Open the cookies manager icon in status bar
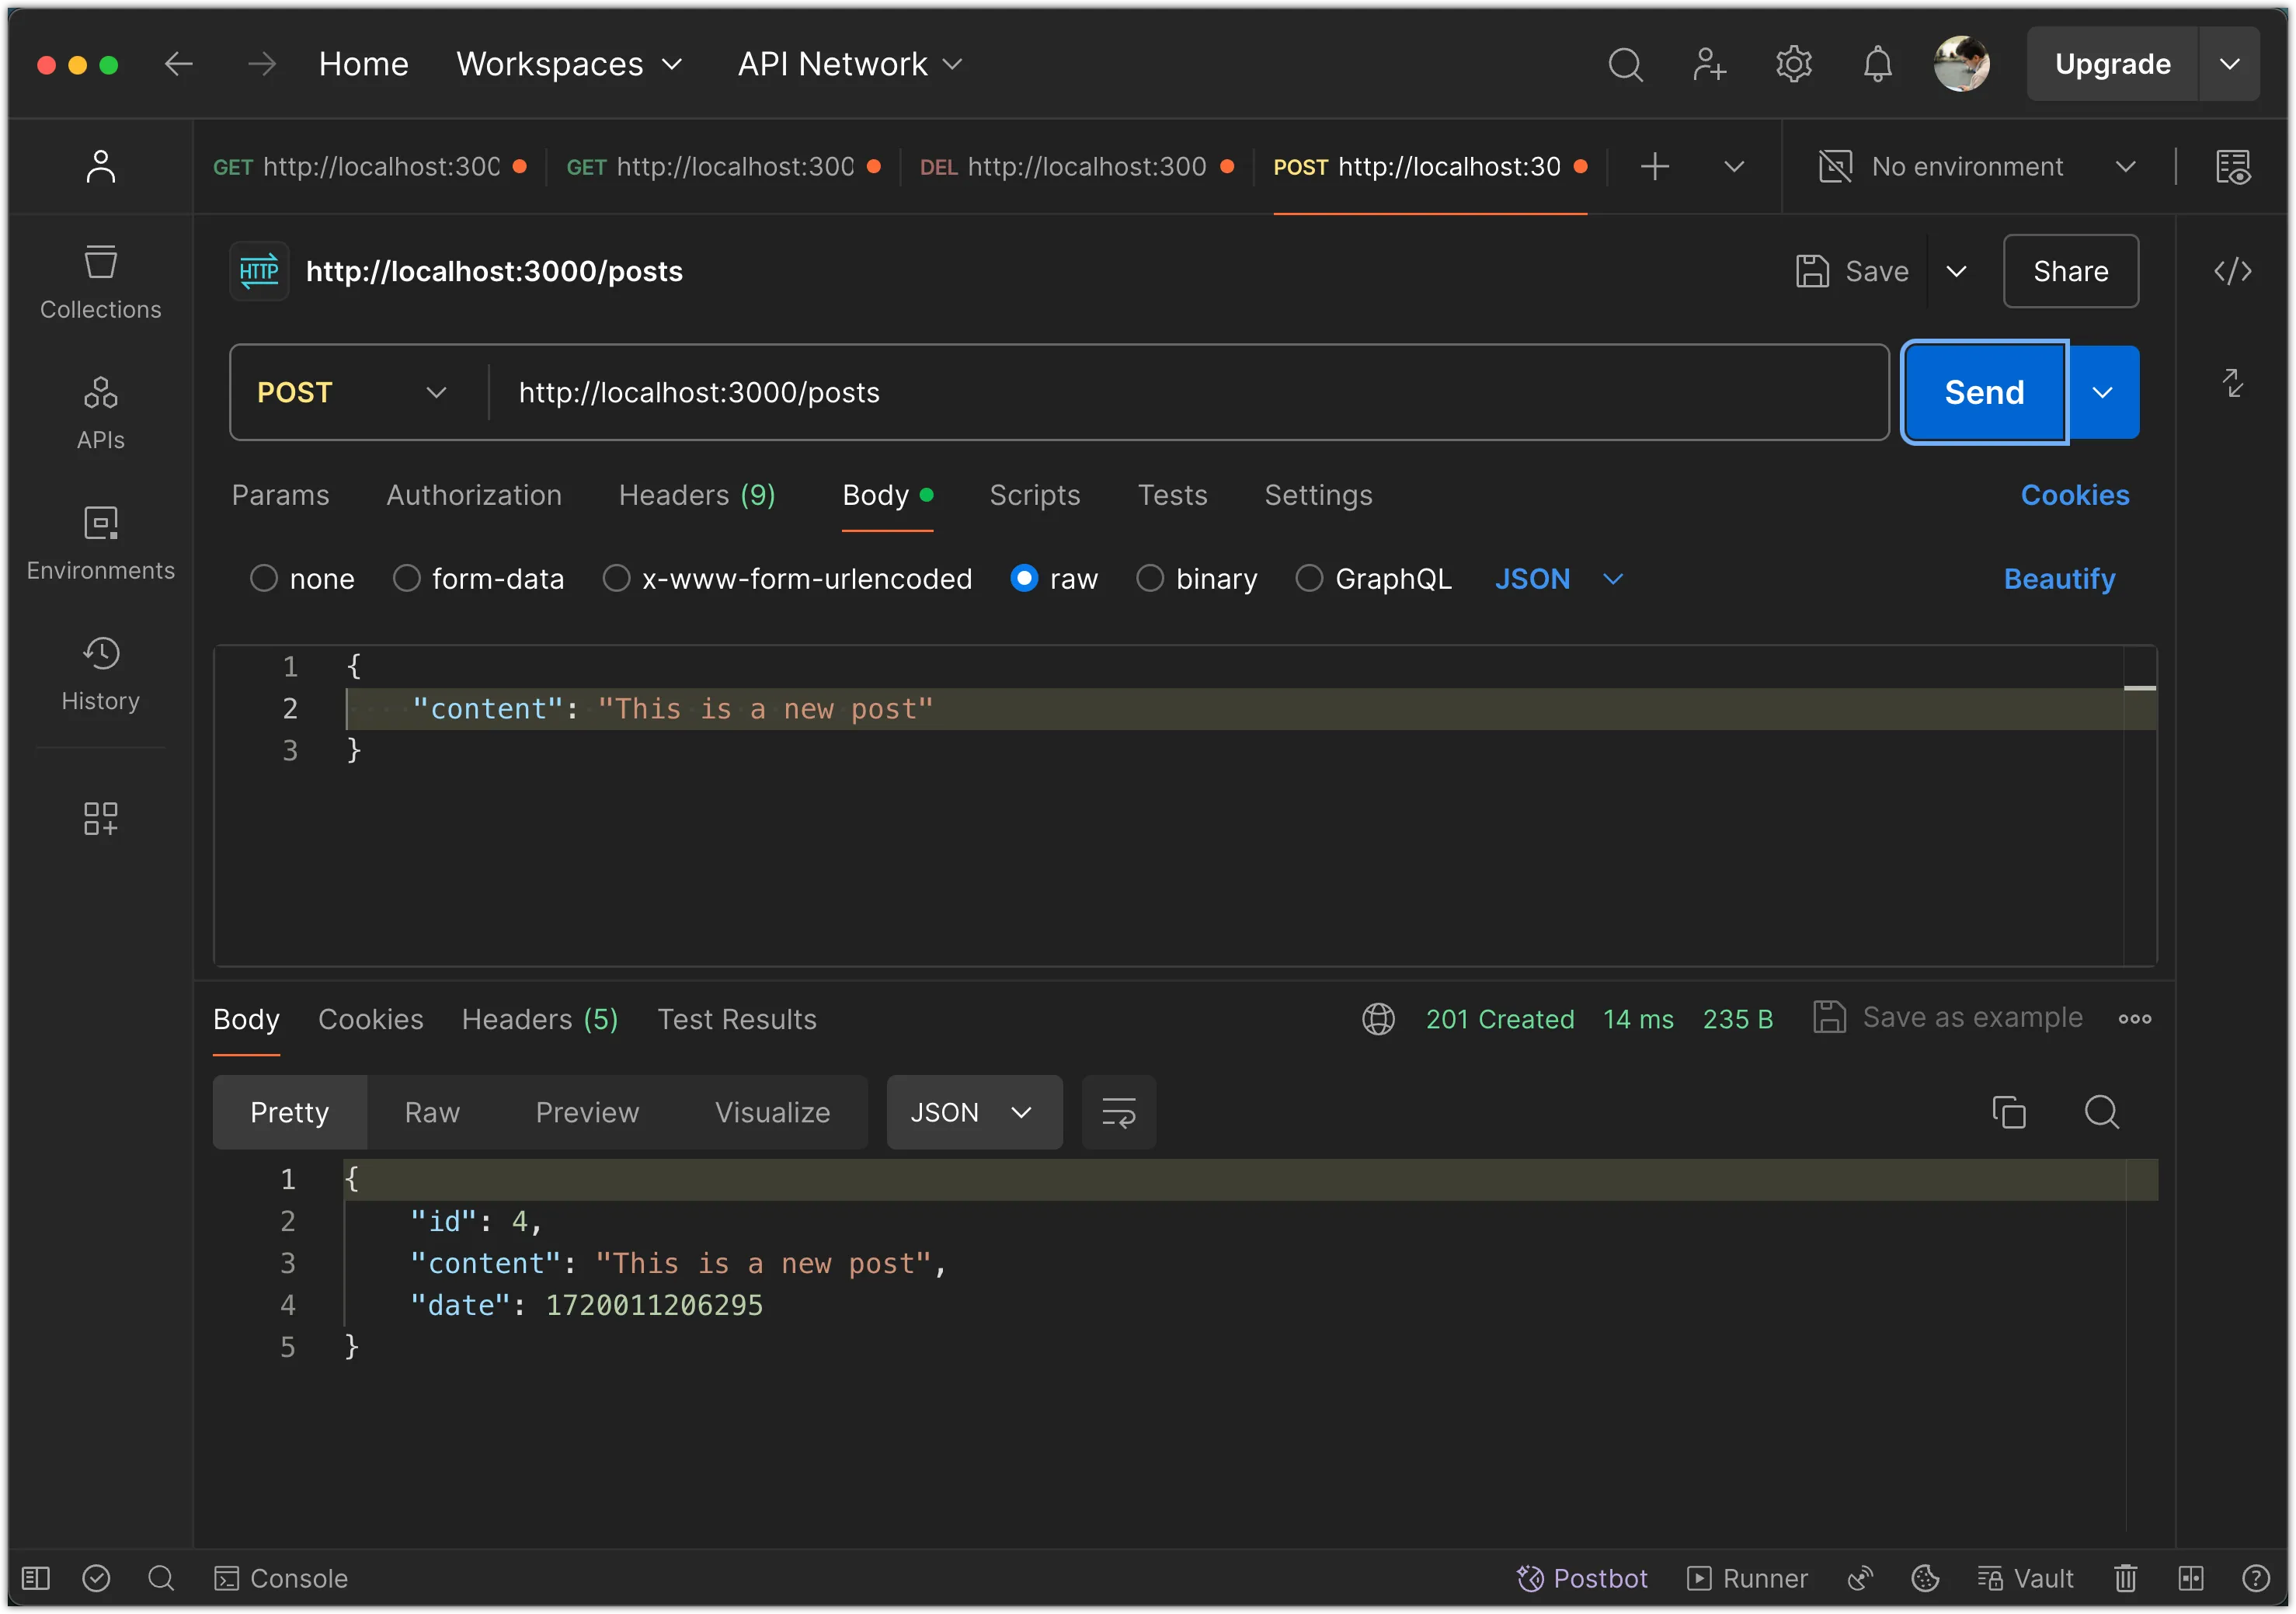 [x=1925, y=1578]
